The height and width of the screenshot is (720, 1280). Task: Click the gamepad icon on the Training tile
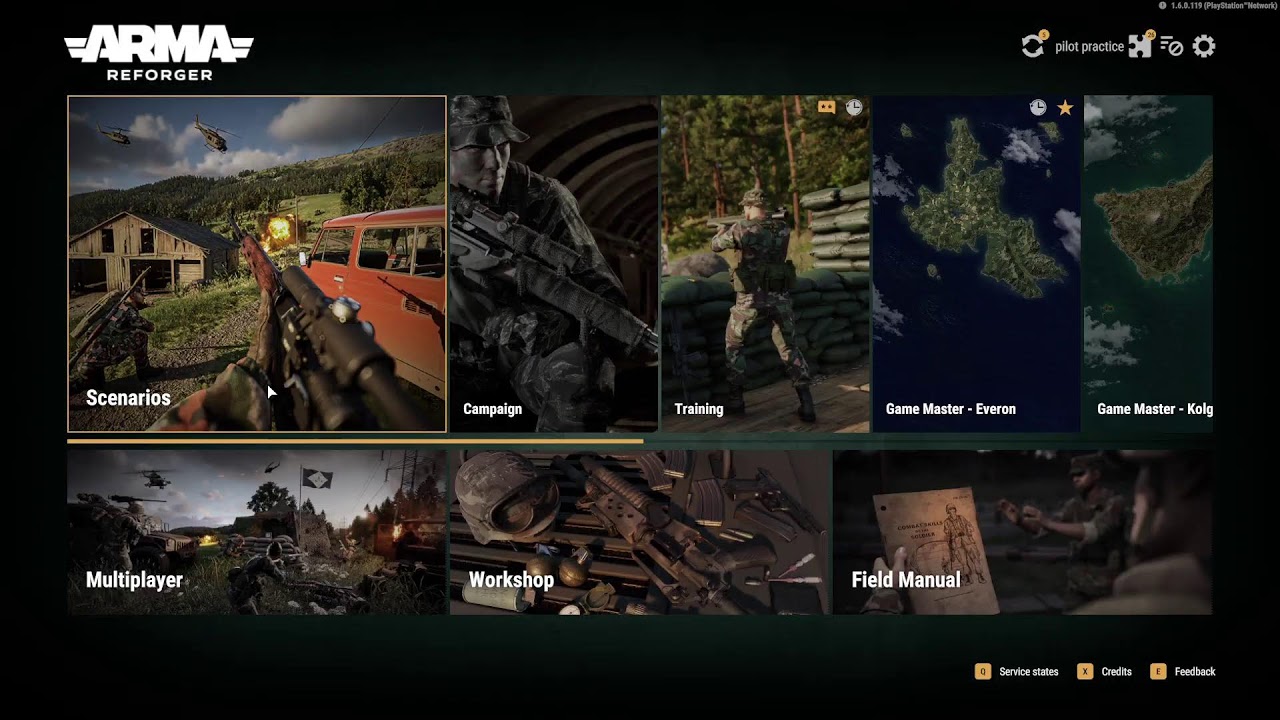pos(826,107)
